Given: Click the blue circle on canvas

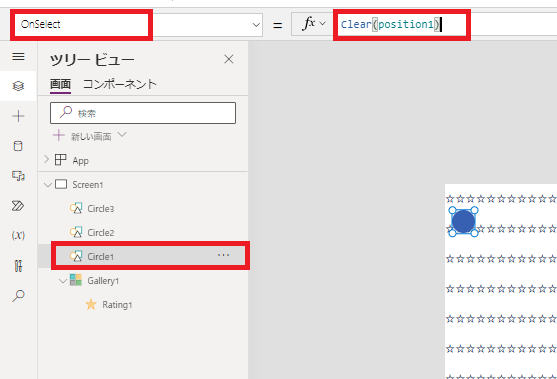Looking at the screenshot, I should tap(463, 221).
